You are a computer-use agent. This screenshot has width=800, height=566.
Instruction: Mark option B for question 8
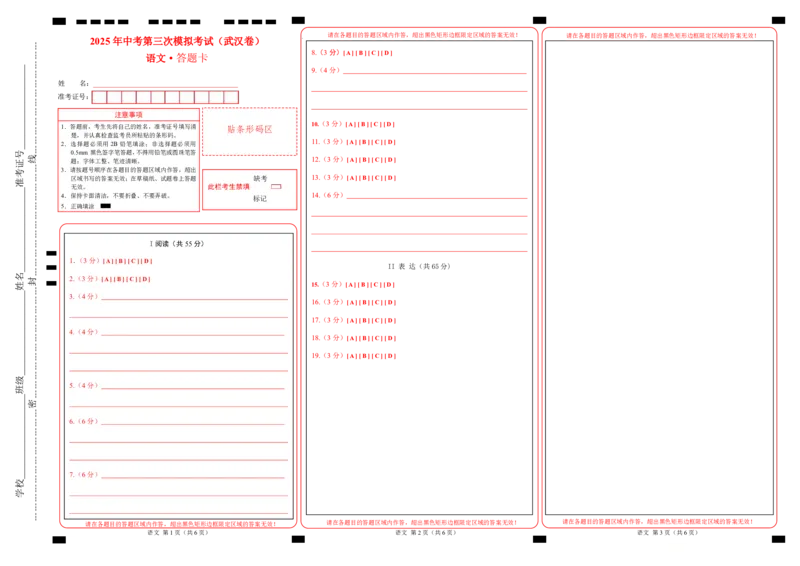[x=361, y=53]
